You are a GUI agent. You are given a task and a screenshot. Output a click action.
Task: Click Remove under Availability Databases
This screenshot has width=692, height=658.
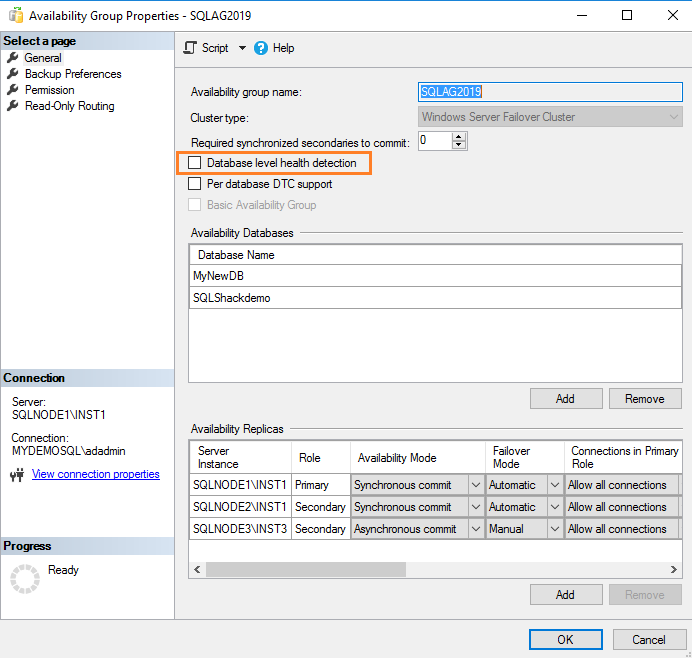[x=645, y=399]
